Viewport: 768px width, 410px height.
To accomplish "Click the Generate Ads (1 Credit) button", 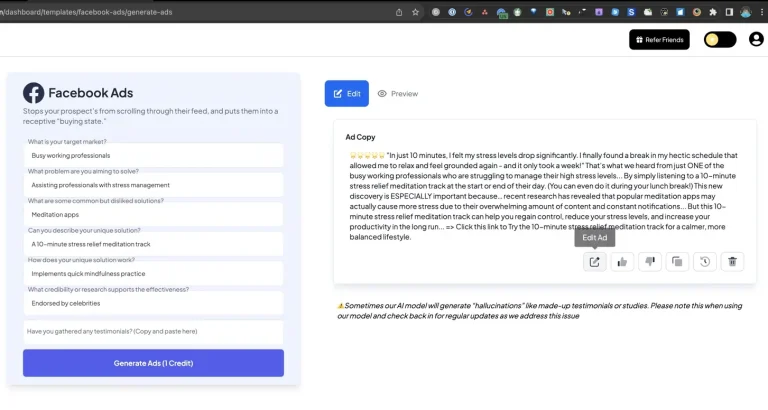I will pyautogui.click(x=153, y=362).
